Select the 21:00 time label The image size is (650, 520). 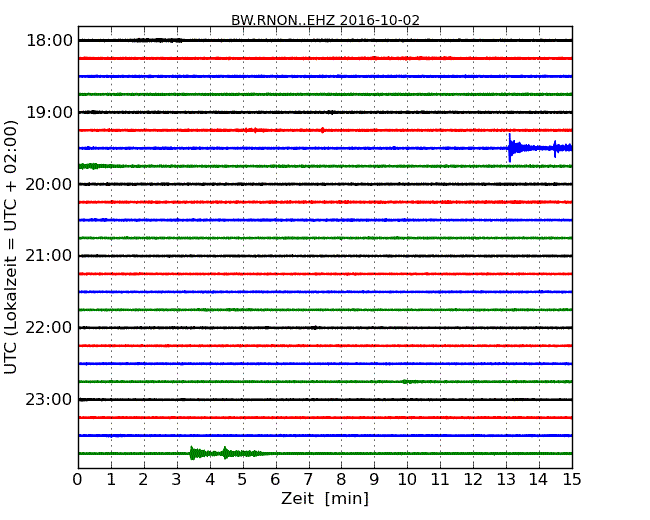pos(49,256)
